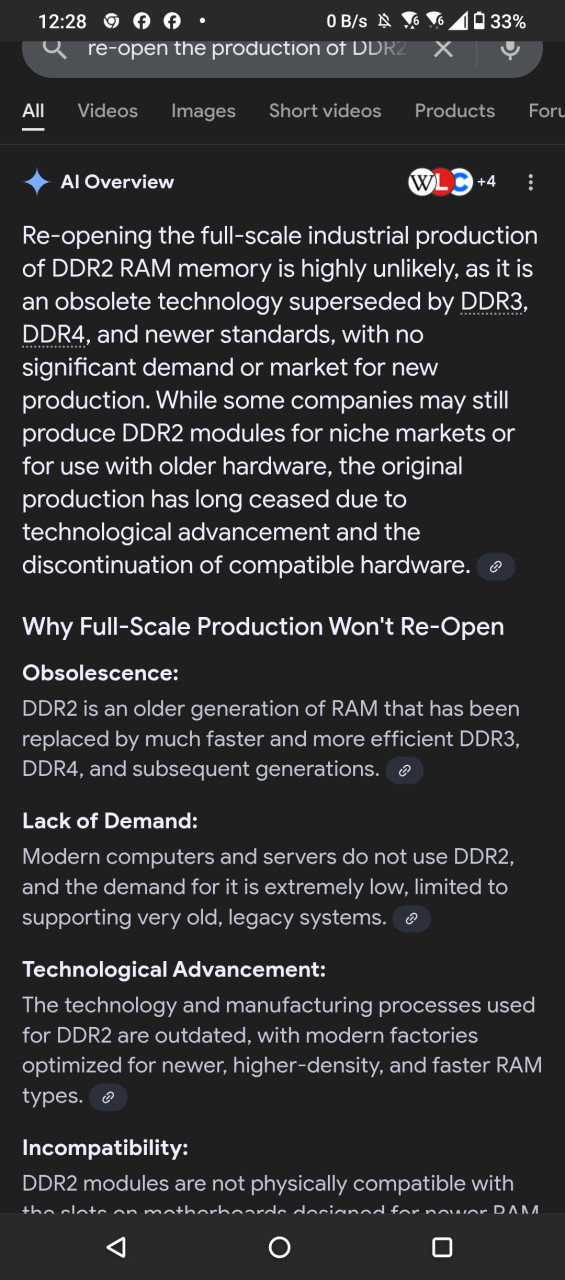Open source link chip under Lack of Demand
Viewport: 565px width, 1280px height.
411,918
